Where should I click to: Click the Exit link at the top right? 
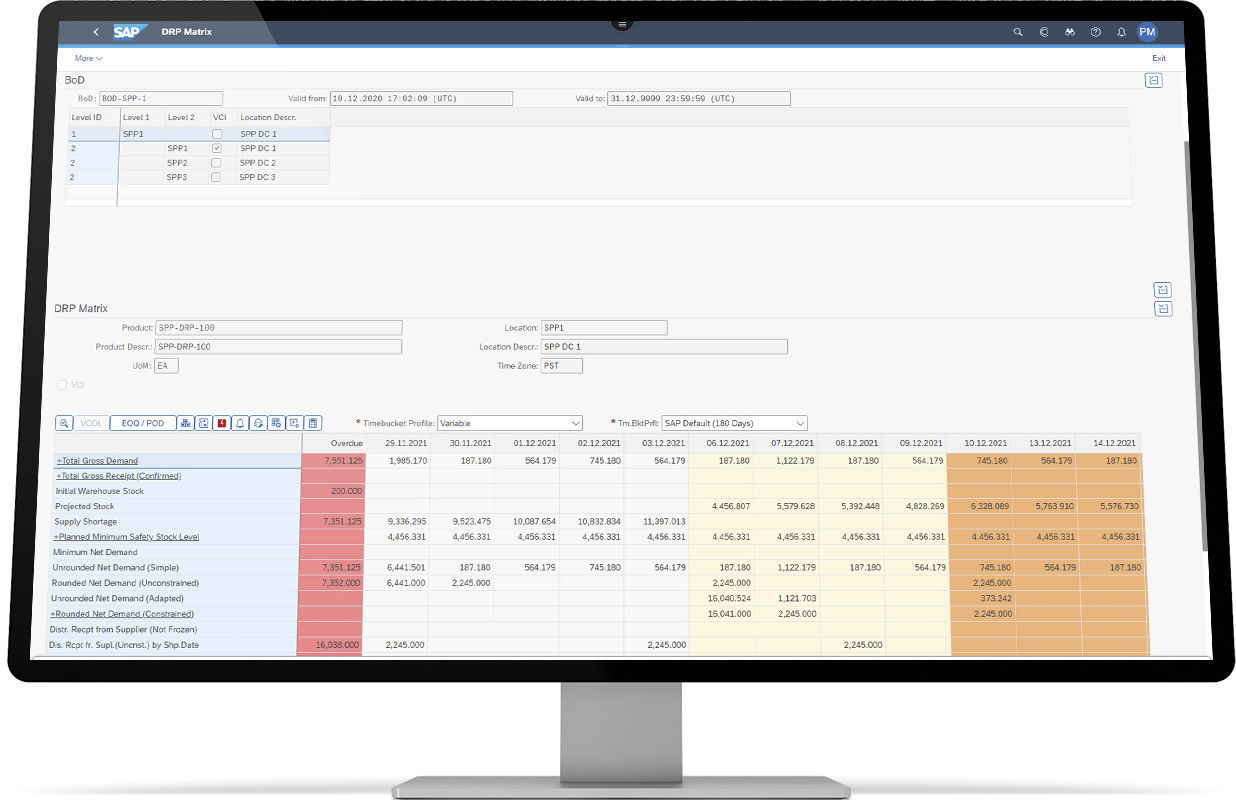coord(1159,57)
